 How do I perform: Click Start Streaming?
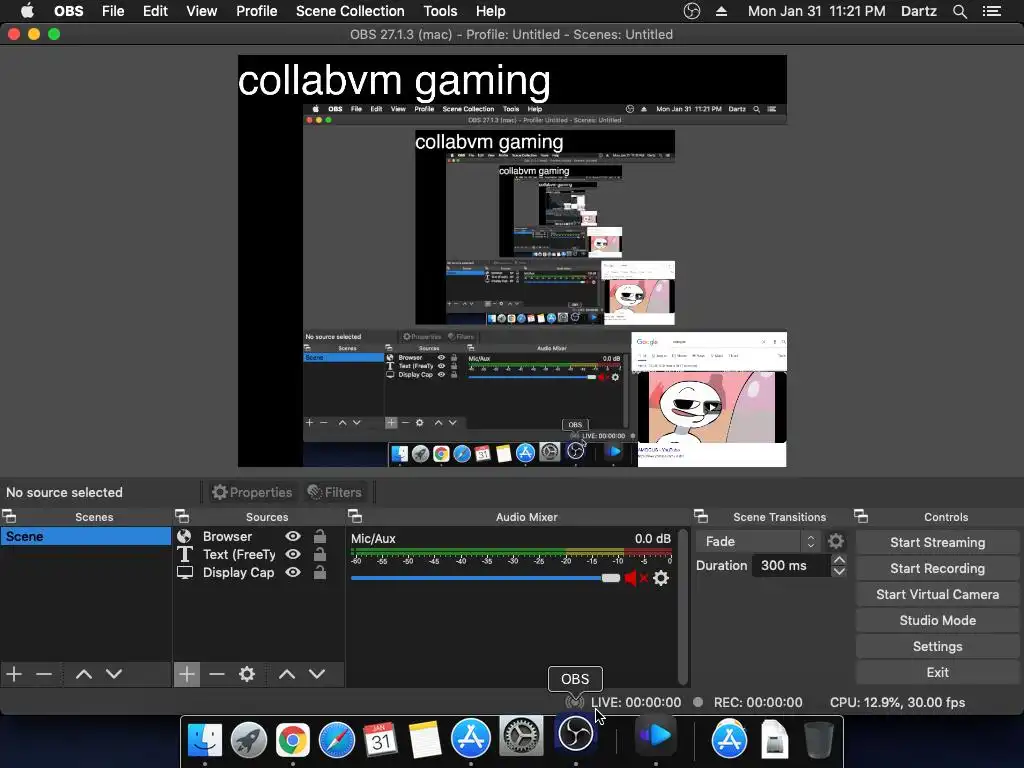point(937,542)
